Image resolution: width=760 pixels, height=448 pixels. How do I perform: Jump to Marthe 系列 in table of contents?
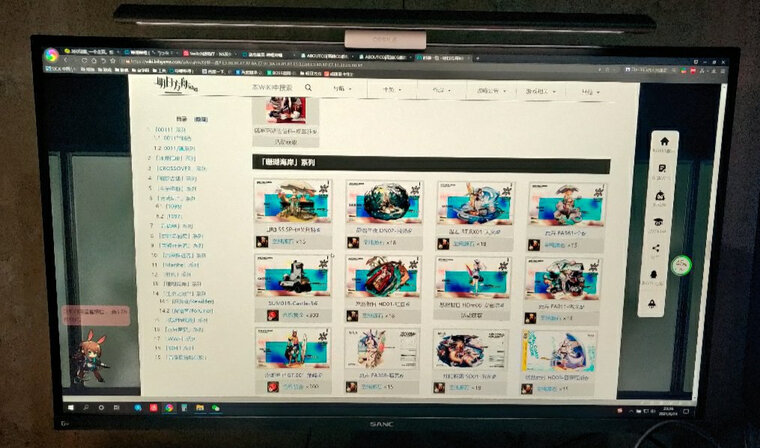[x=180, y=265]
